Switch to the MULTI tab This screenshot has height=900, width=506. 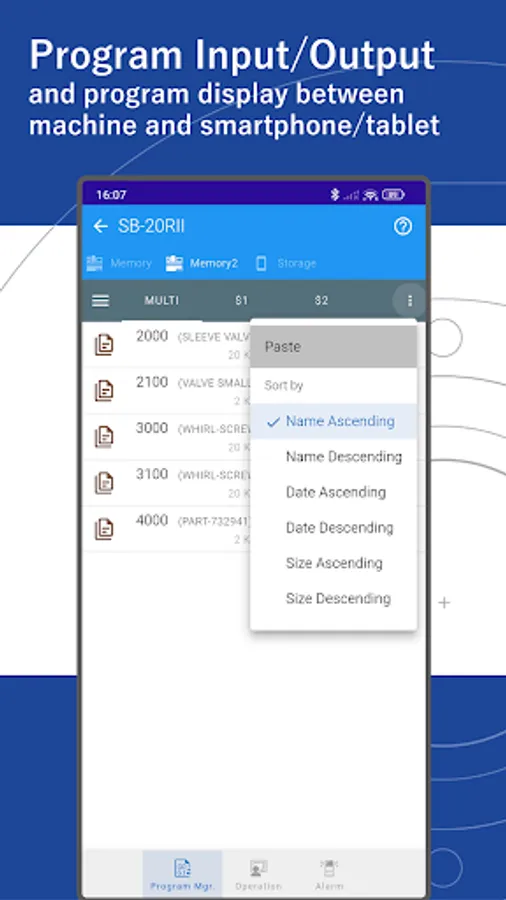pos(162,301)
